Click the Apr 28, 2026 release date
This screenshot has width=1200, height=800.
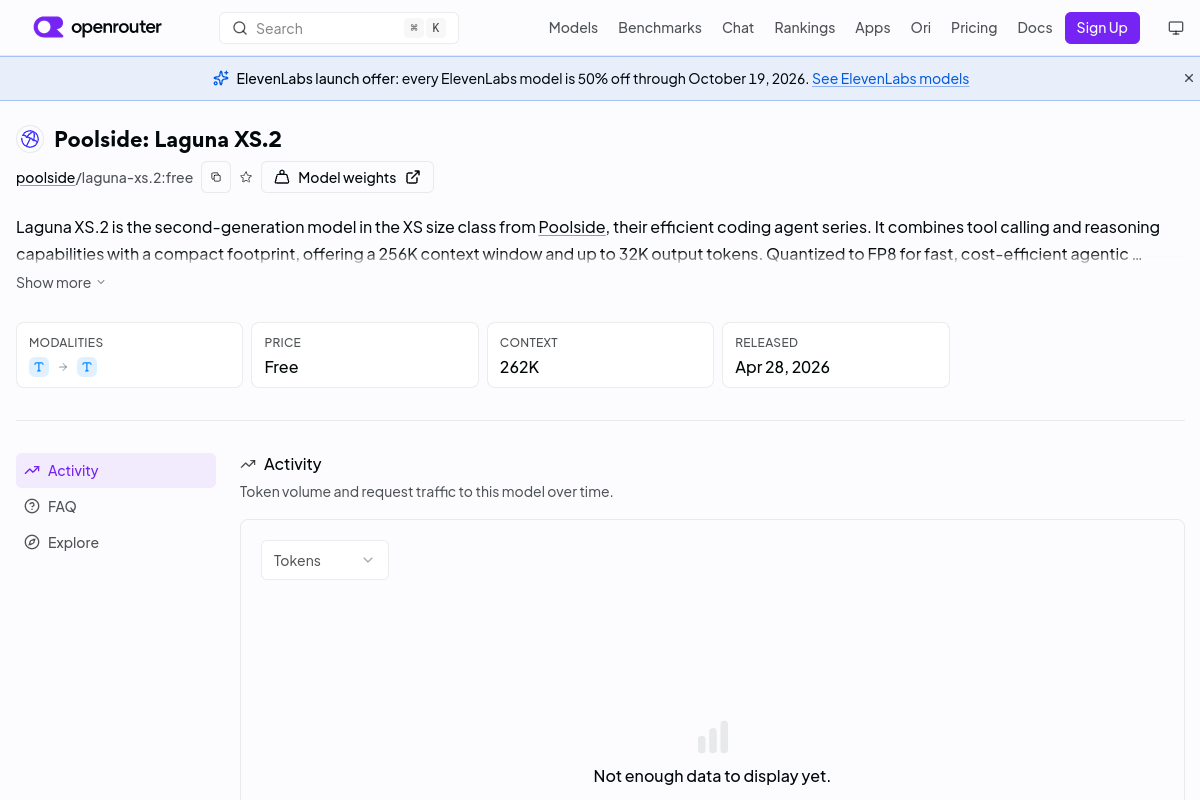(x=783, y=367)
